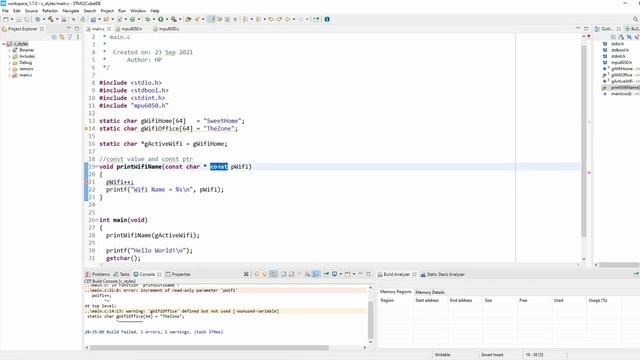
Task: Click the editor vertical scrollbar
Action: click(584, 141)
